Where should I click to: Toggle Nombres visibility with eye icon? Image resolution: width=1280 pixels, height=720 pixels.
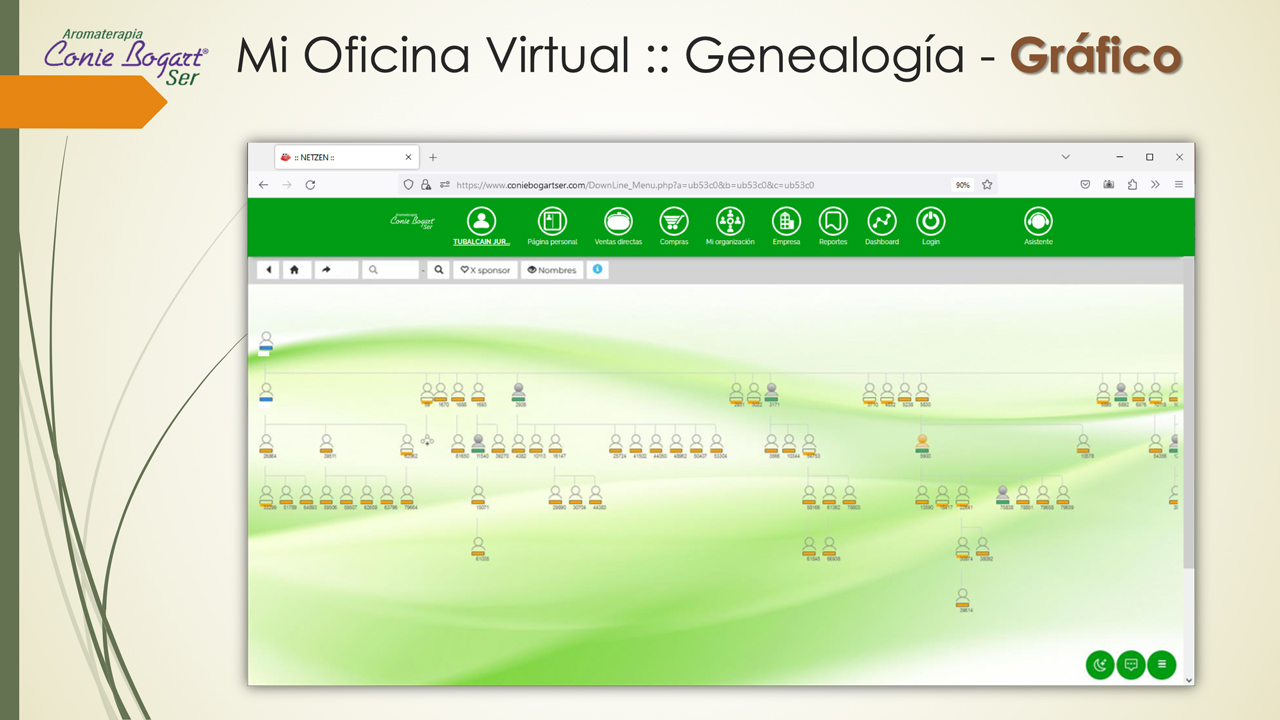[552, 270]
